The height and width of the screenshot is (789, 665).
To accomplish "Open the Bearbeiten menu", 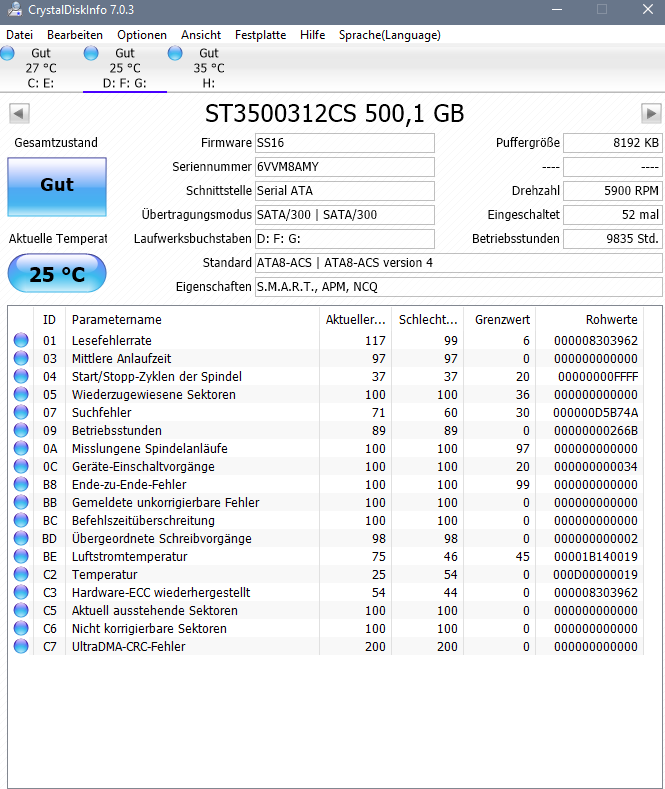I will click(75, 35).
